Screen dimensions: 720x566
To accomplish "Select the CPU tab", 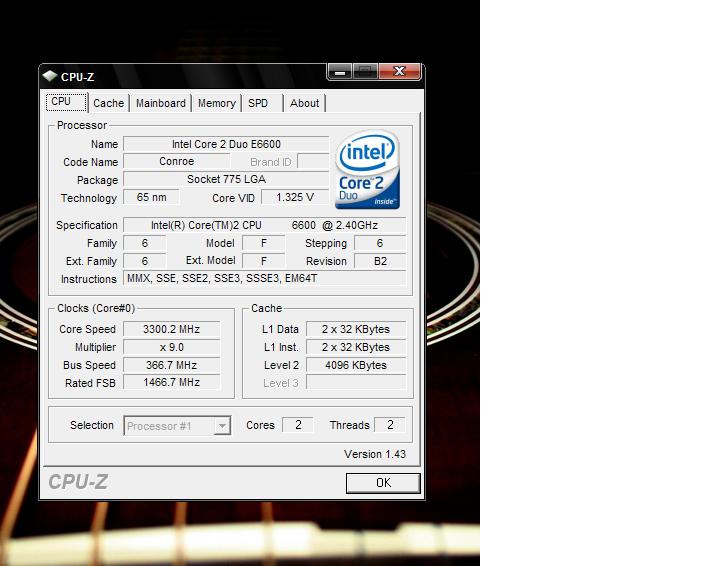I will (x=66, y=102).
